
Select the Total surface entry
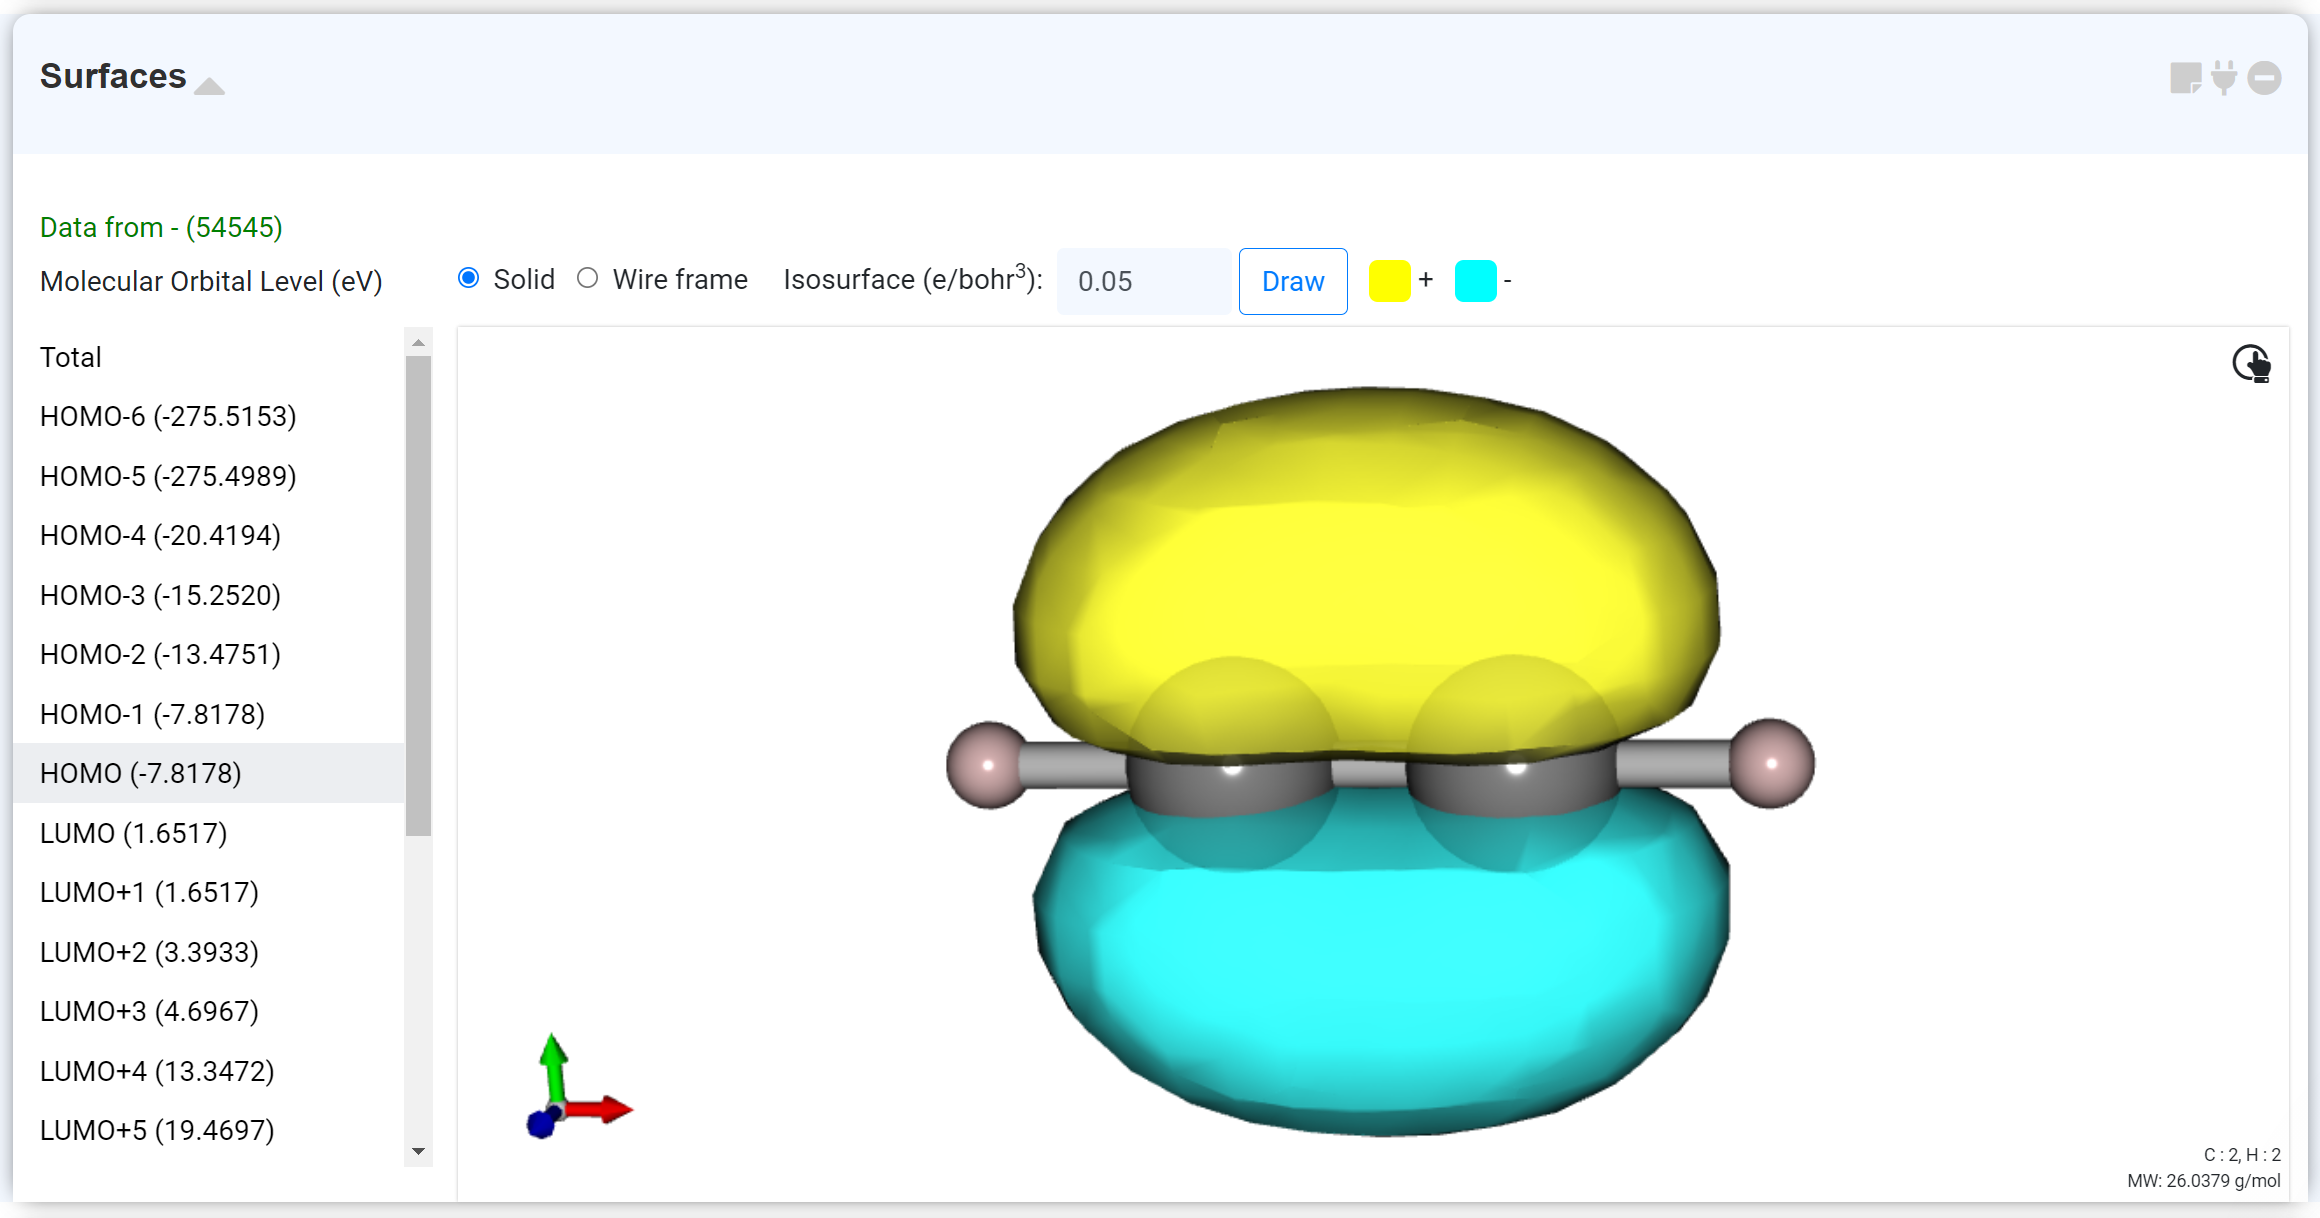pos(71,357)
